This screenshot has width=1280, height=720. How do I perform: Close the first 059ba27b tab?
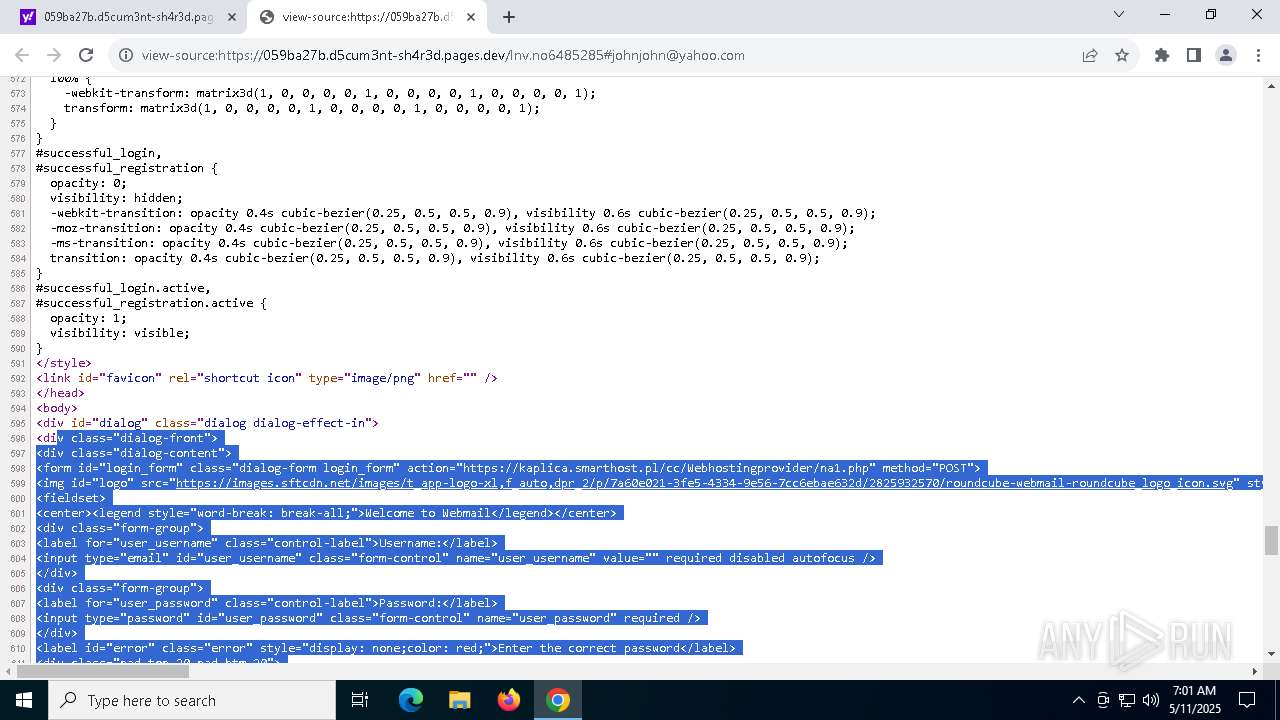[x=232, y=17]
